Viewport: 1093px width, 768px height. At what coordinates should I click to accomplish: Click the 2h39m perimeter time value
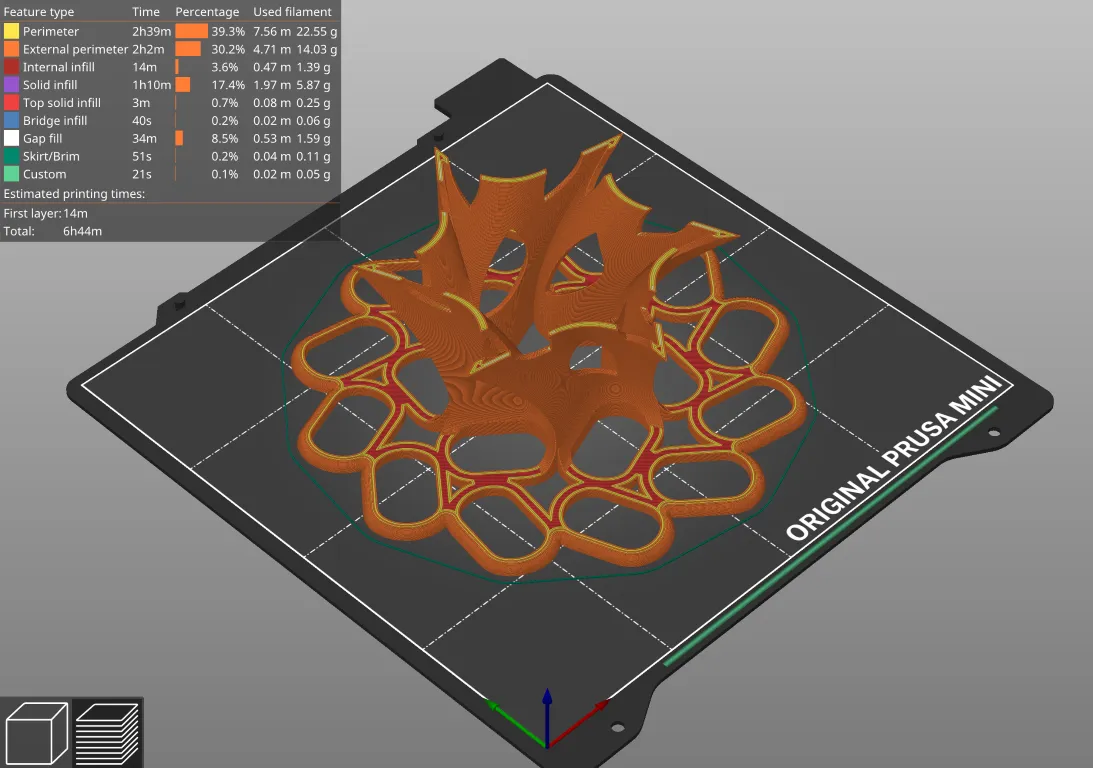[x=151, y=31]
